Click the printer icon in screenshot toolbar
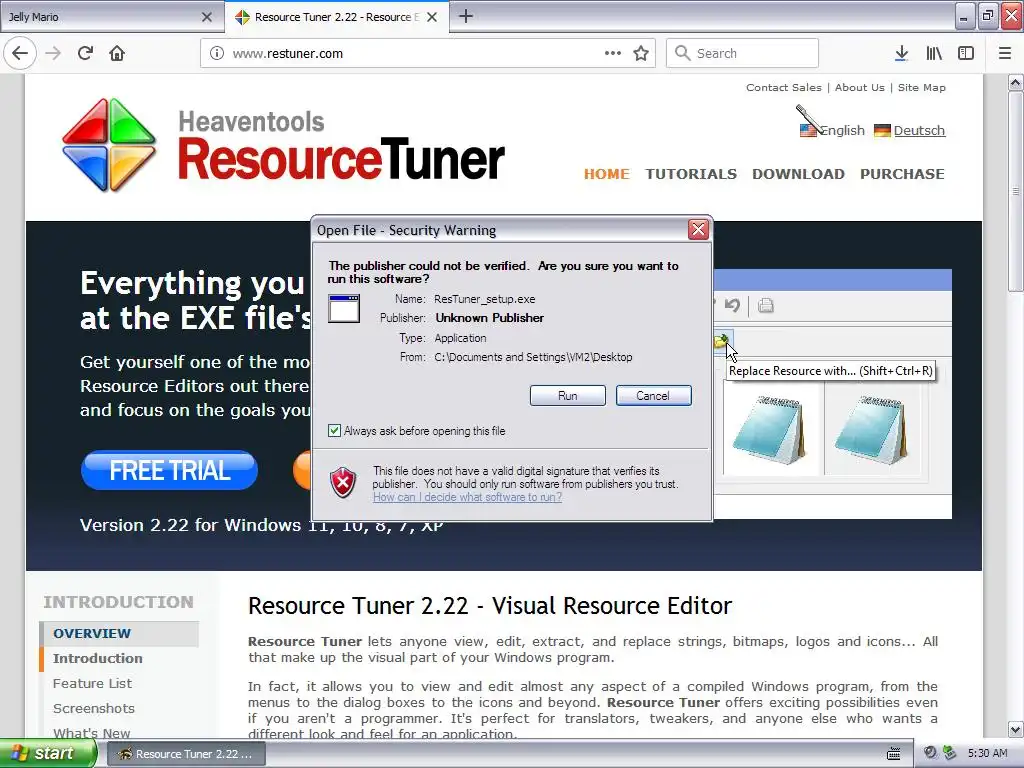 (x=766, y=305)
